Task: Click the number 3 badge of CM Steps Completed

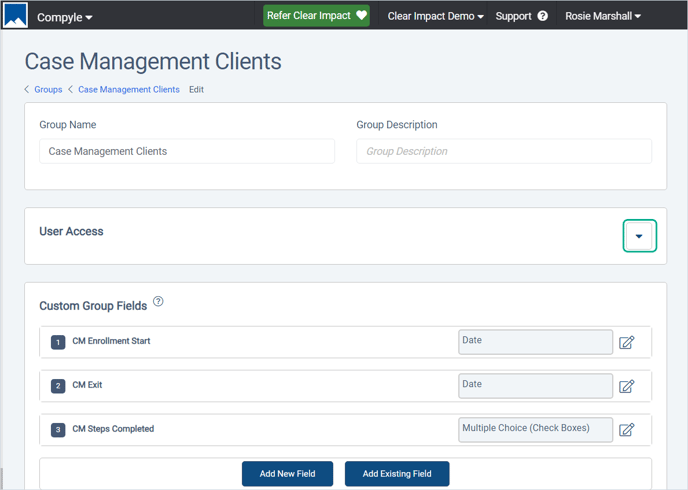Action: [x=58, y=429]
